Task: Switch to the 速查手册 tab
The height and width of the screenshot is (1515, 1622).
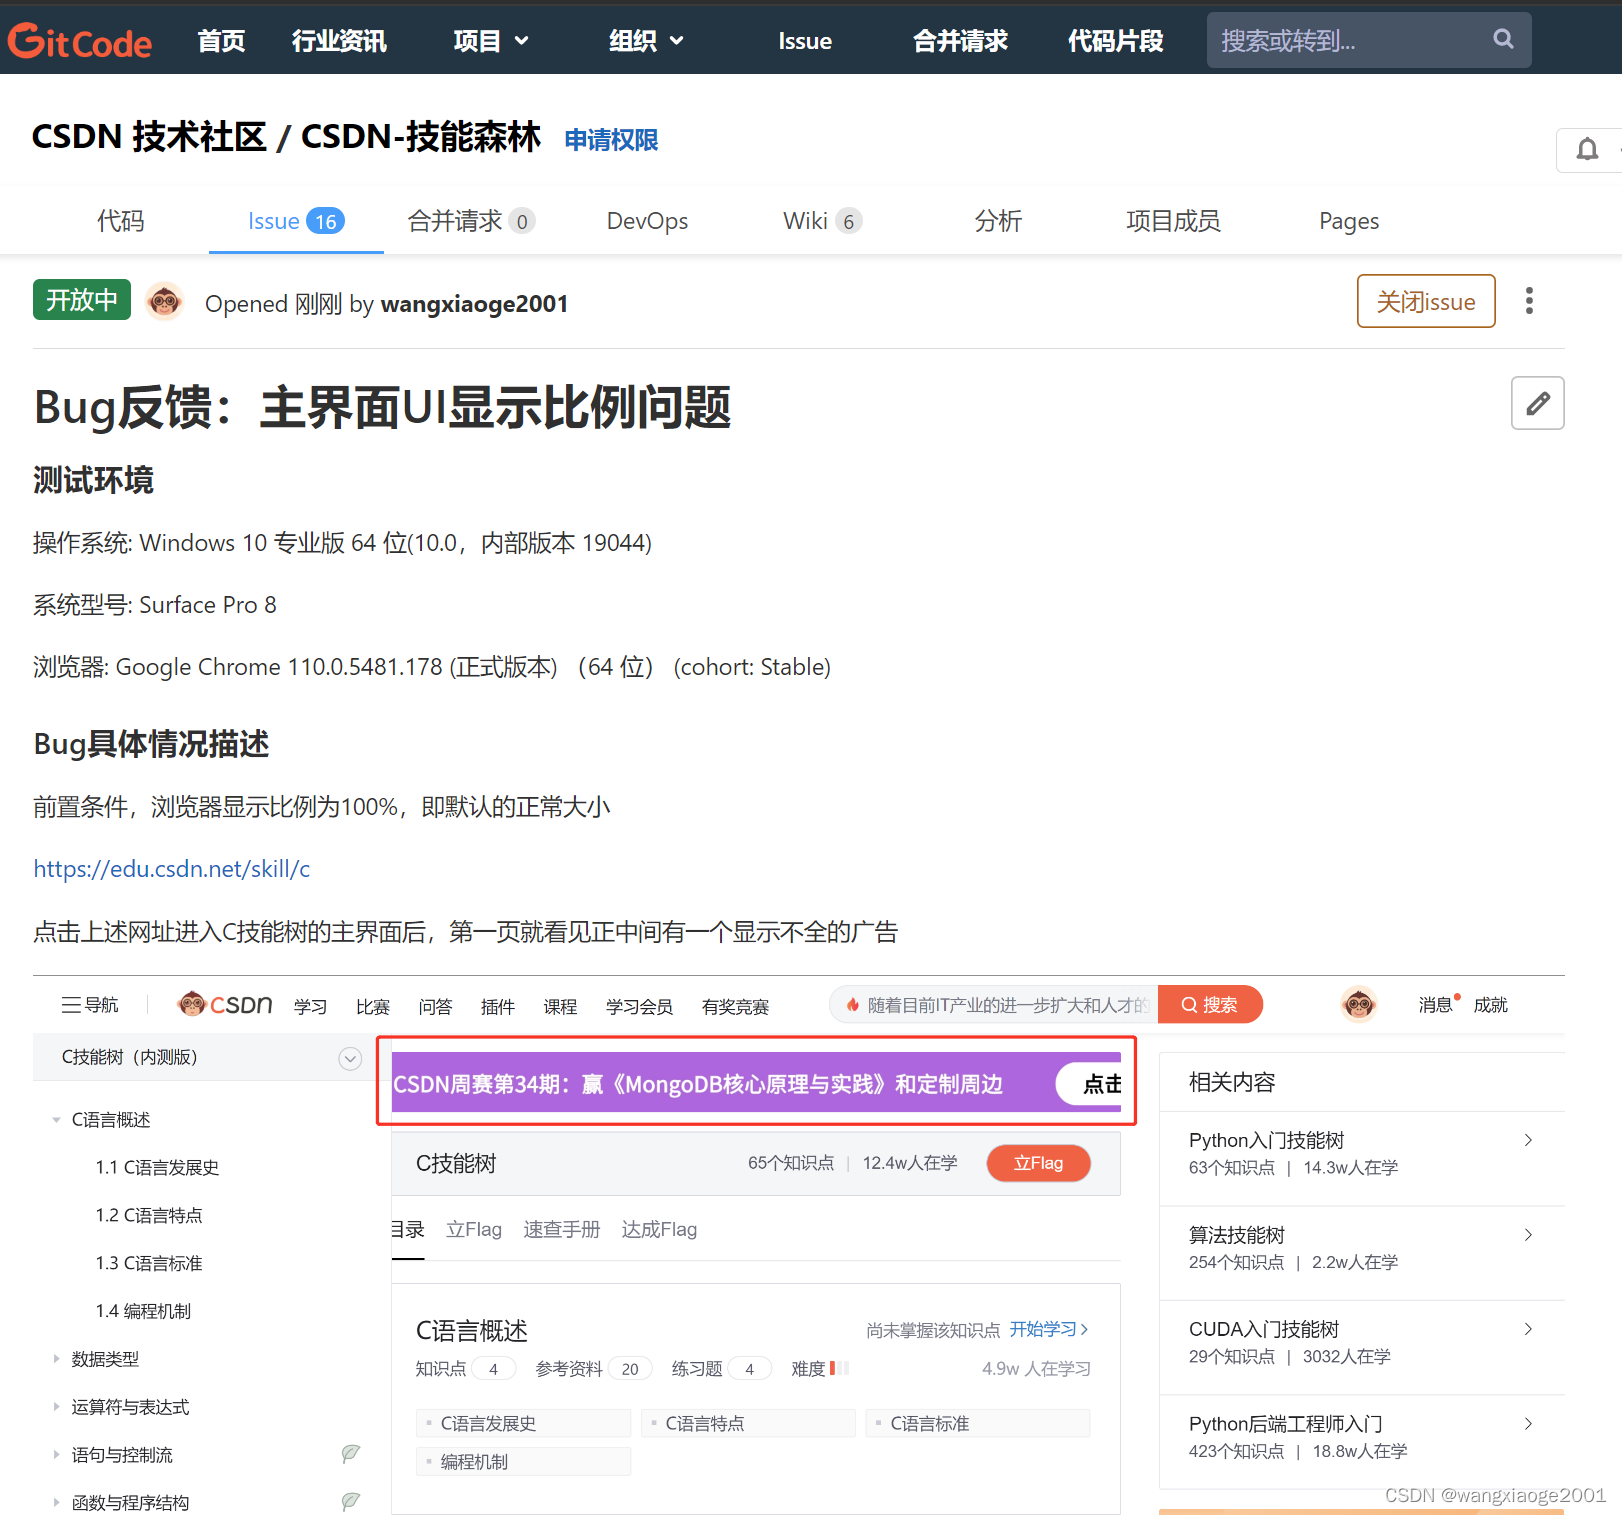Action: (562, 1230)
